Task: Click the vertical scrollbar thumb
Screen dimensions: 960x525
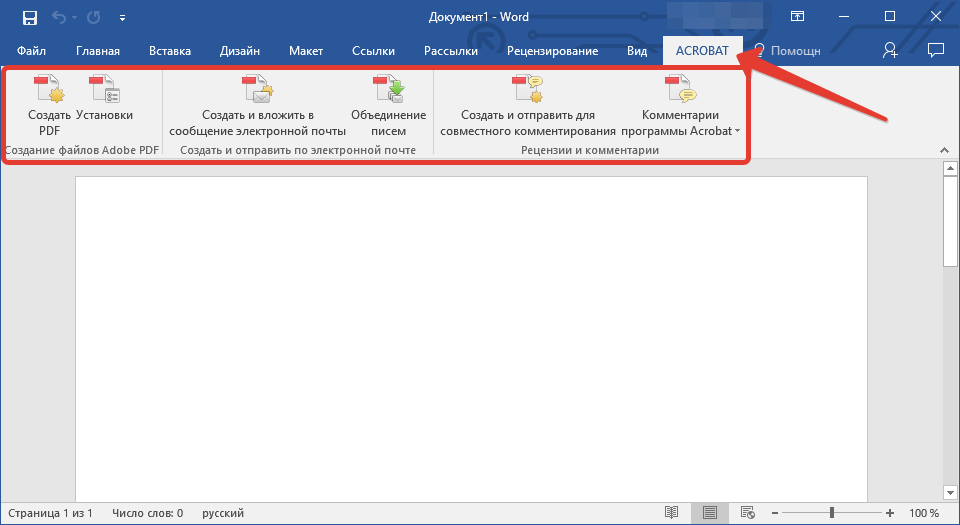Action: 950,220
